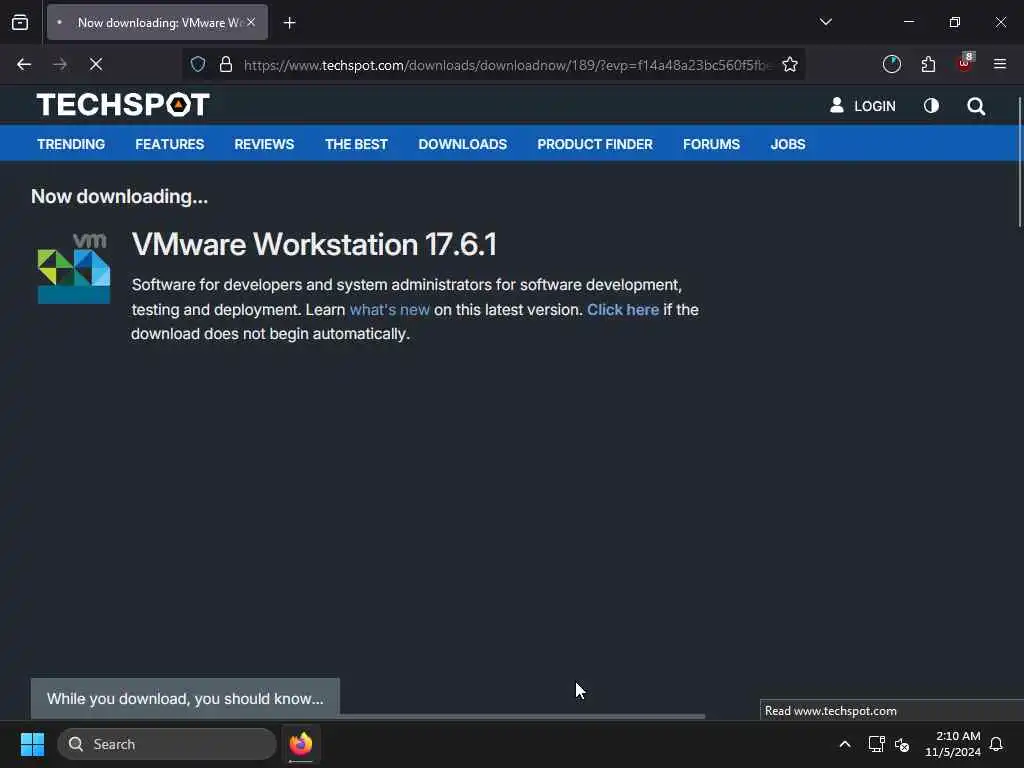Viewport: 1024px width, 768px height.
Task: Open the JOBS menu
Action: 788,144
